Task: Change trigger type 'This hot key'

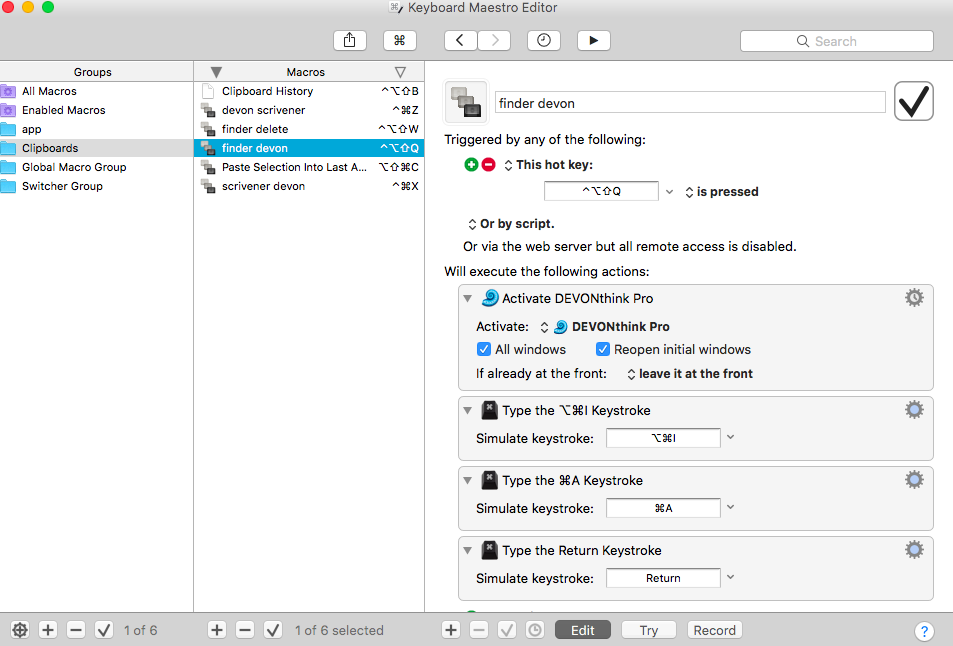Action: [x=548, y=165]
